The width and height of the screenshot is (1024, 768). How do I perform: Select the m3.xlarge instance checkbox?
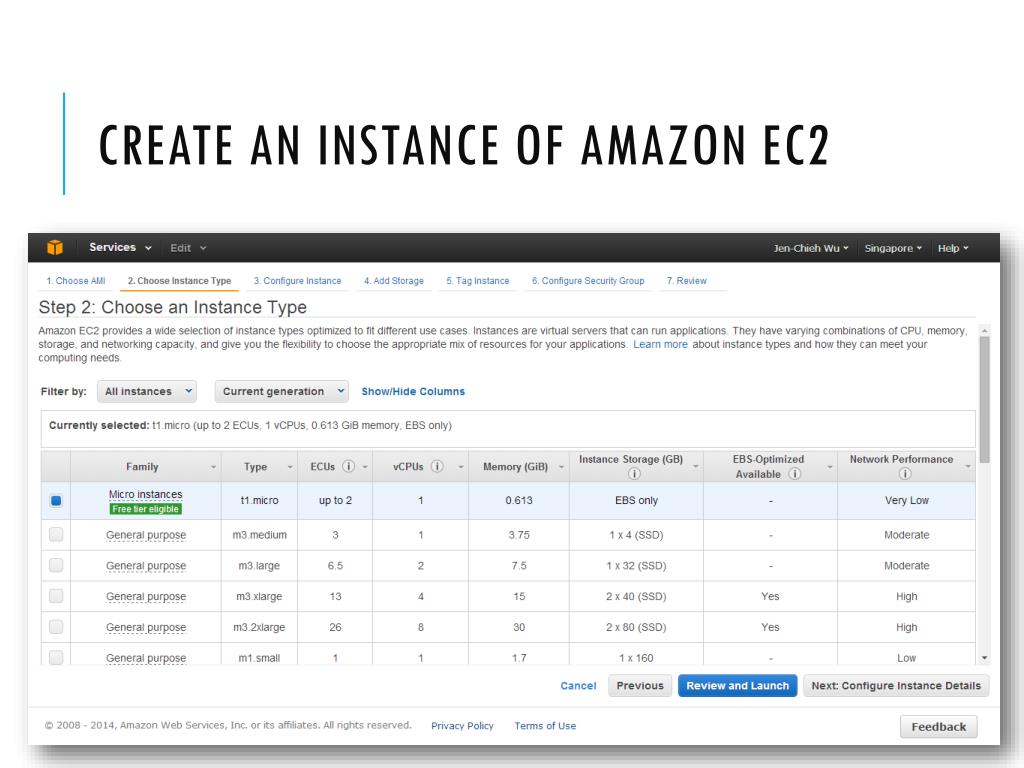pos(56,596)
